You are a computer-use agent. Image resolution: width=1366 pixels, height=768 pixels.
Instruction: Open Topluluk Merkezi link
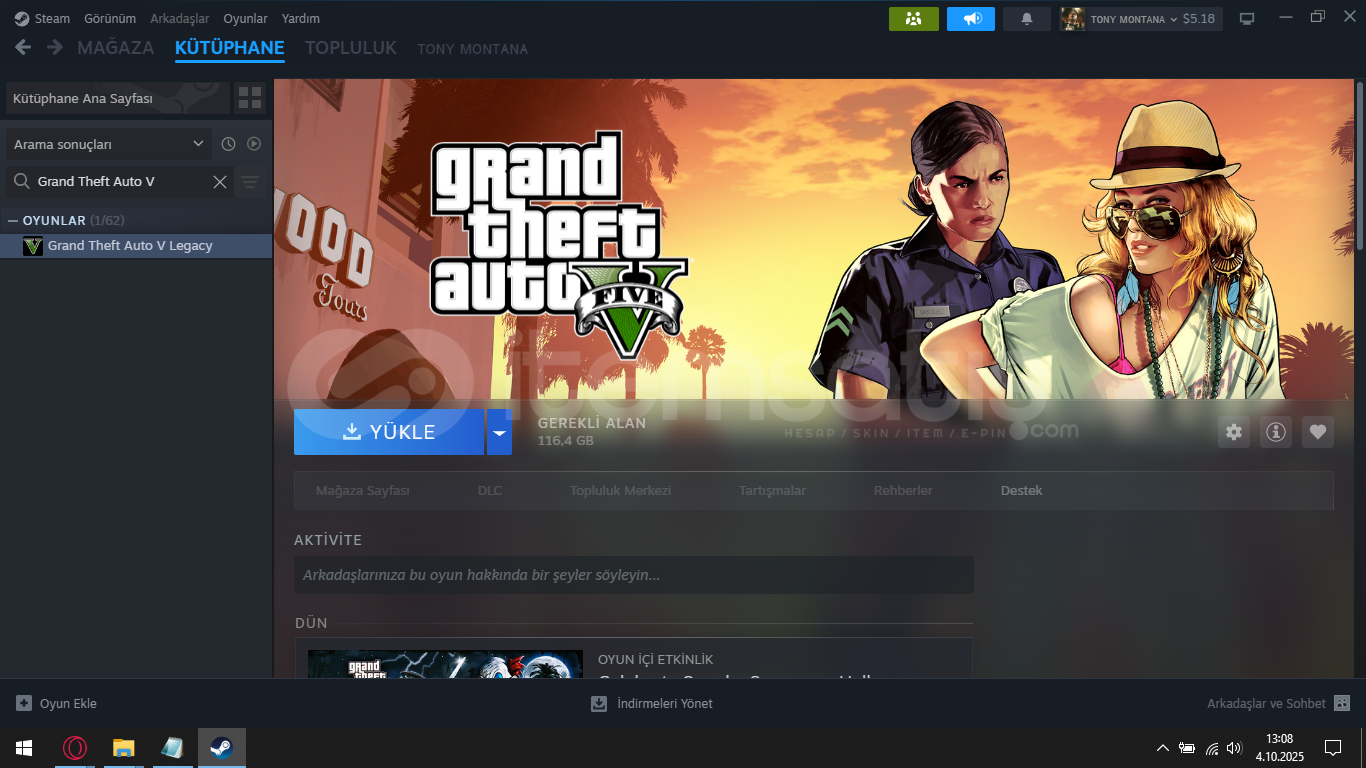coord(620,491)
